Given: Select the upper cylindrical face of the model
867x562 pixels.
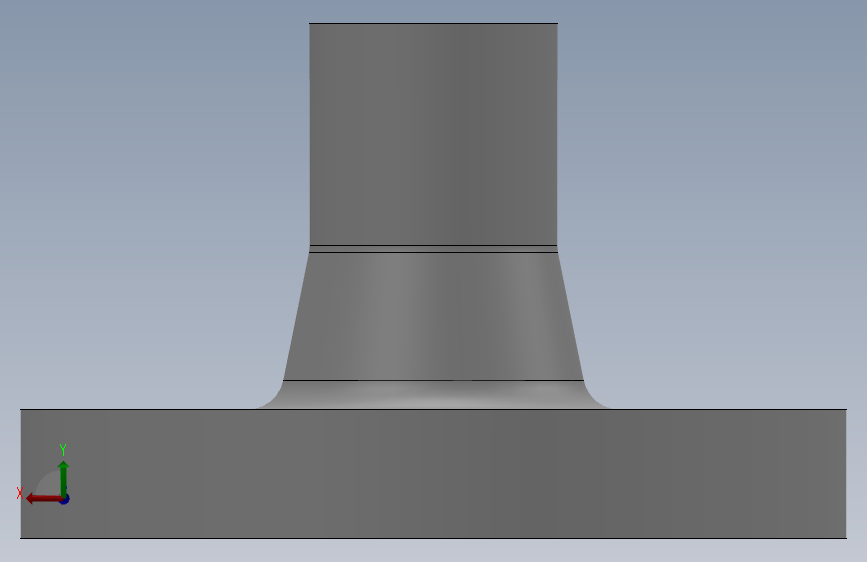Looking at the screenshot, I should tap(434, 134).
